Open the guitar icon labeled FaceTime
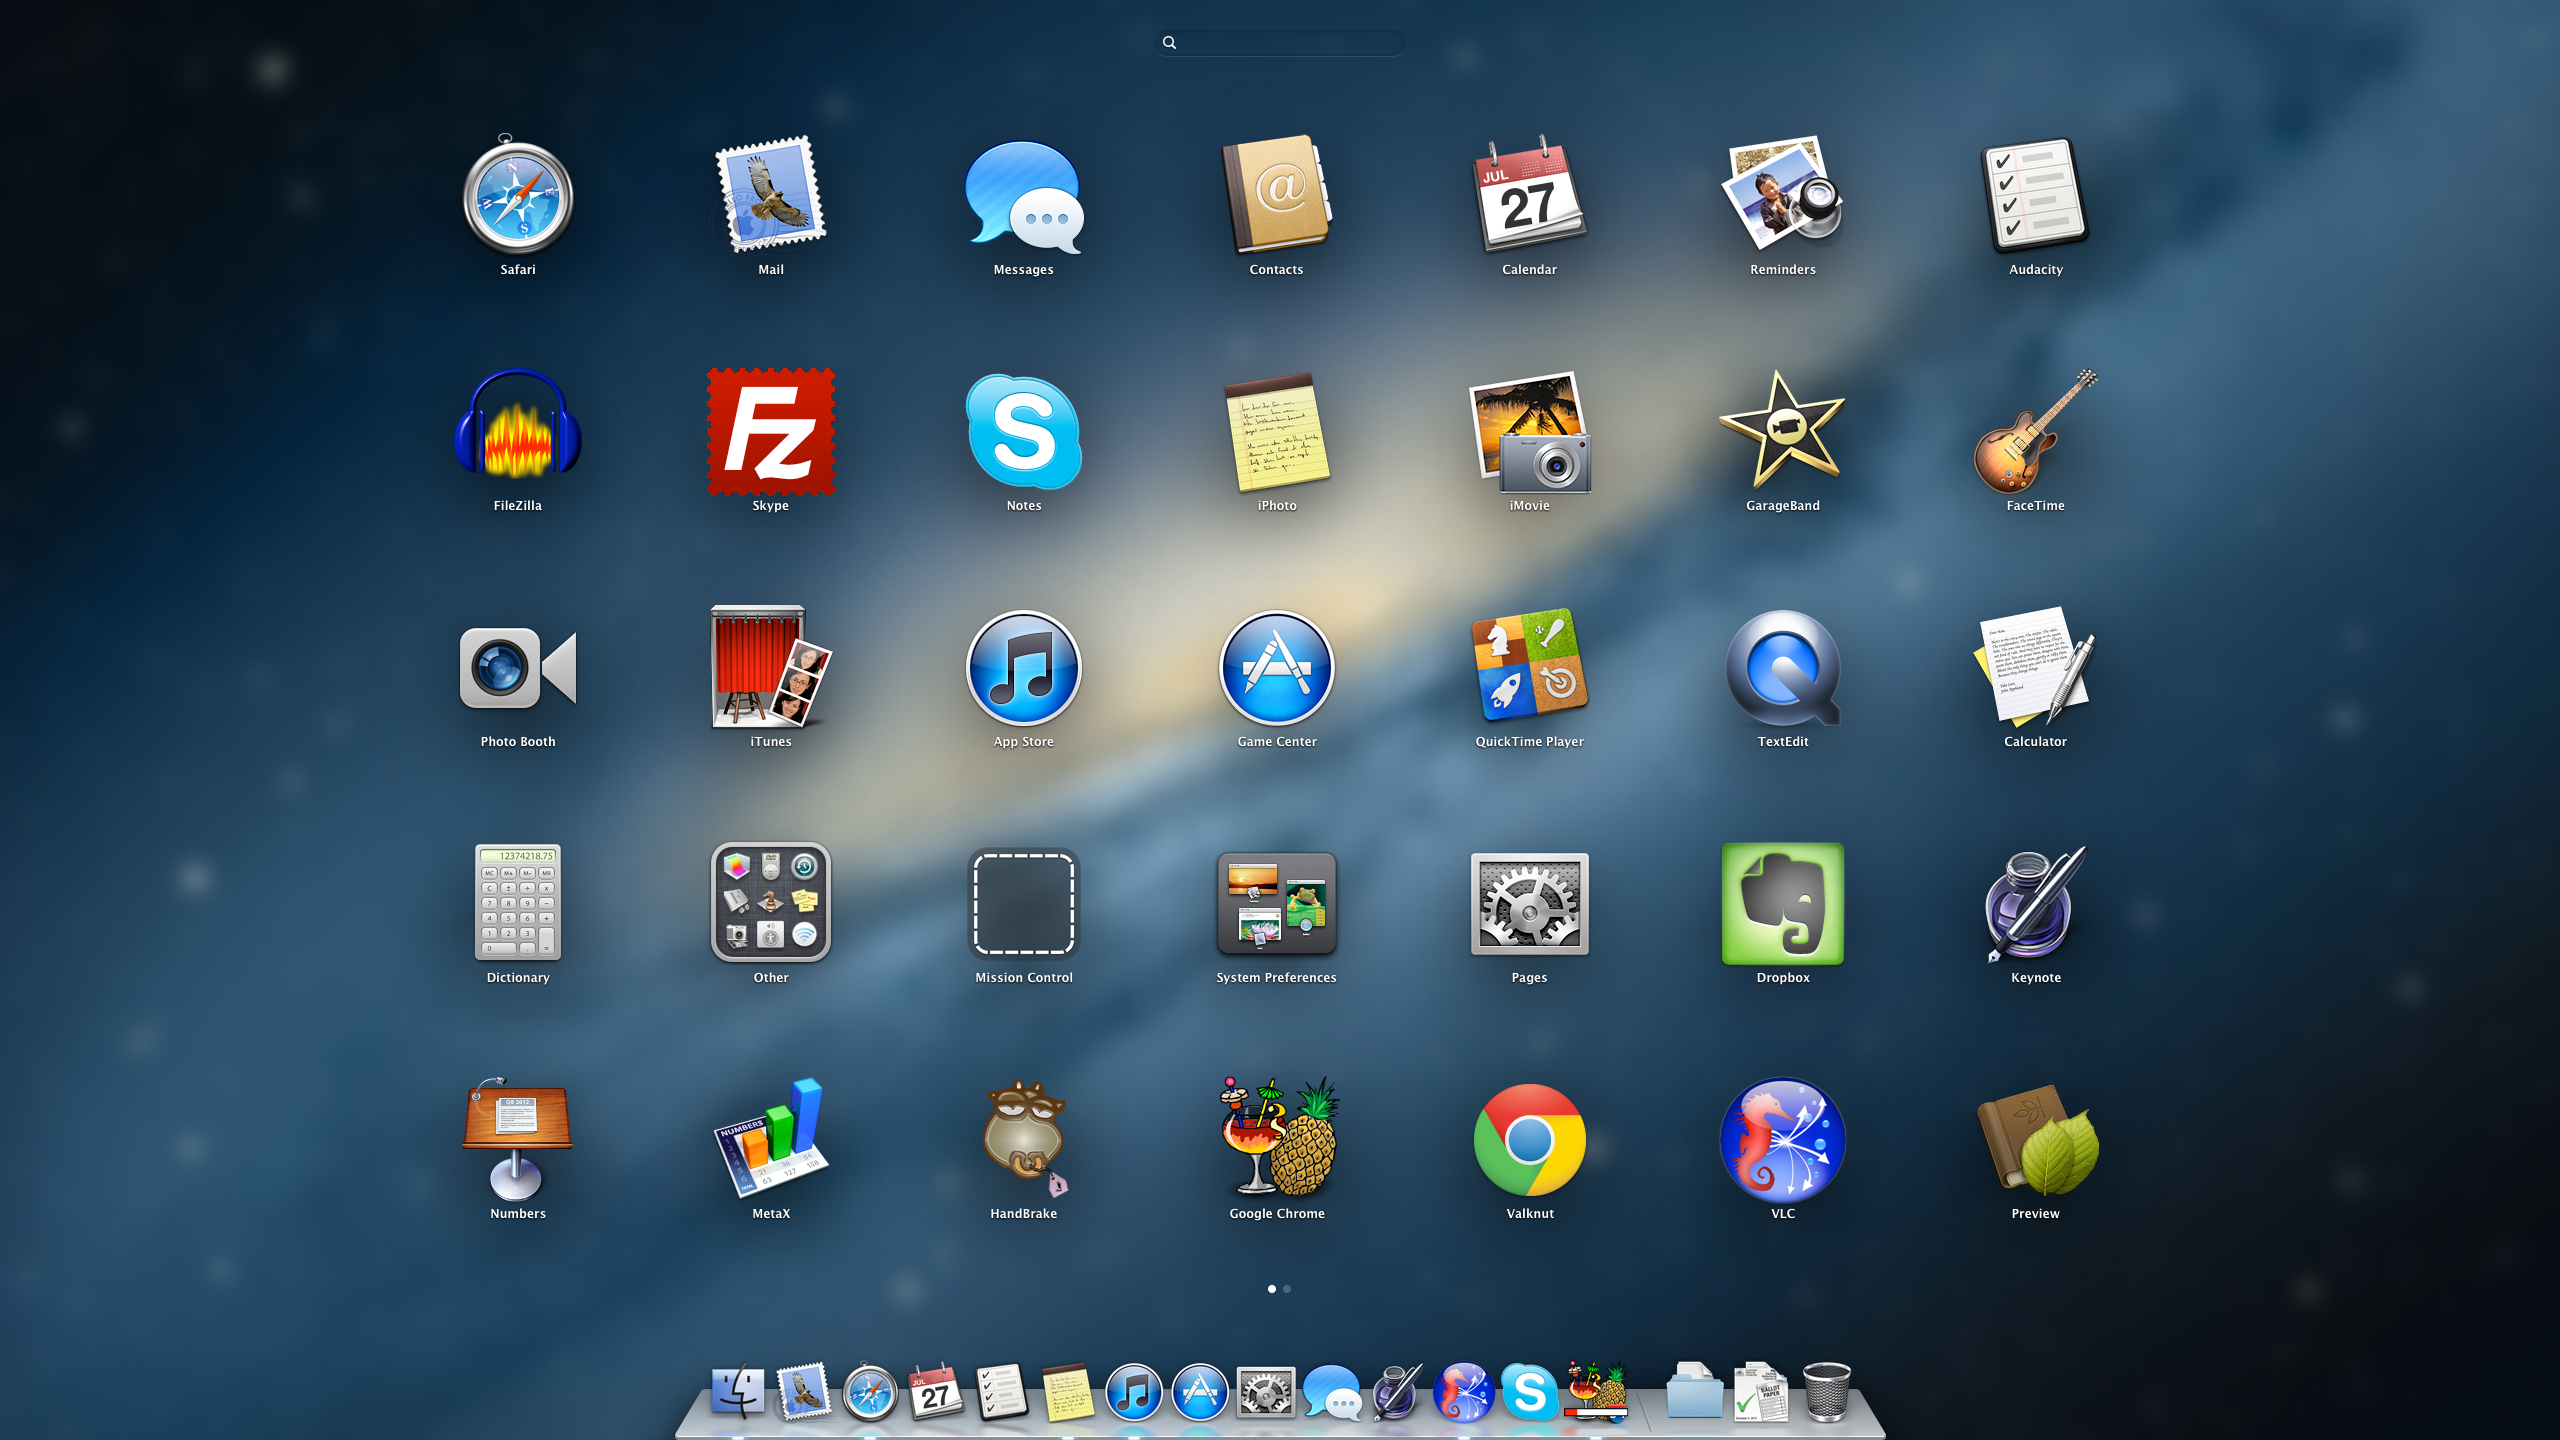This screenshot has width=2560, height=1440. 2035,430
